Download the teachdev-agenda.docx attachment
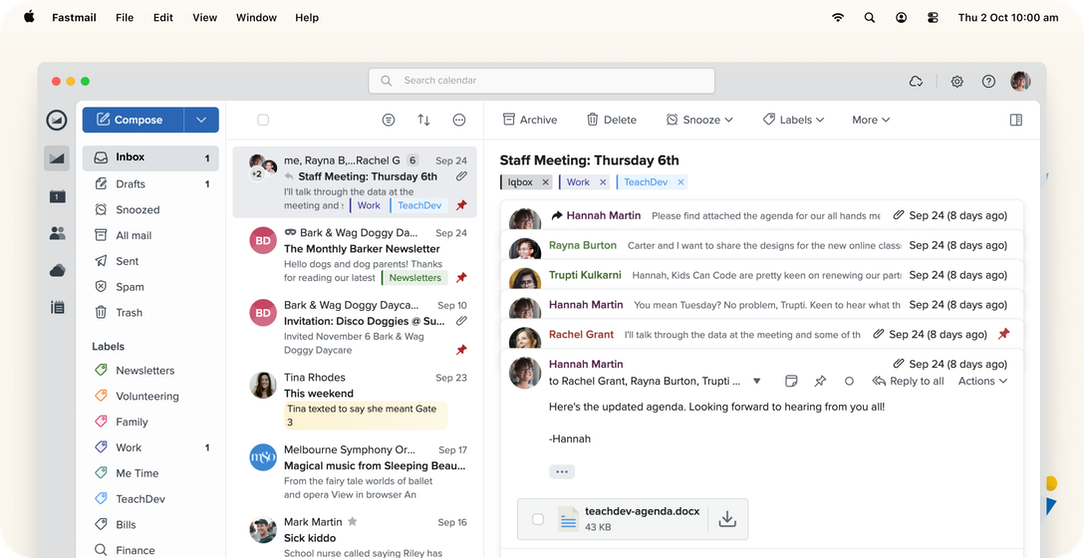The image size is (1084, 558). (727, 519)
